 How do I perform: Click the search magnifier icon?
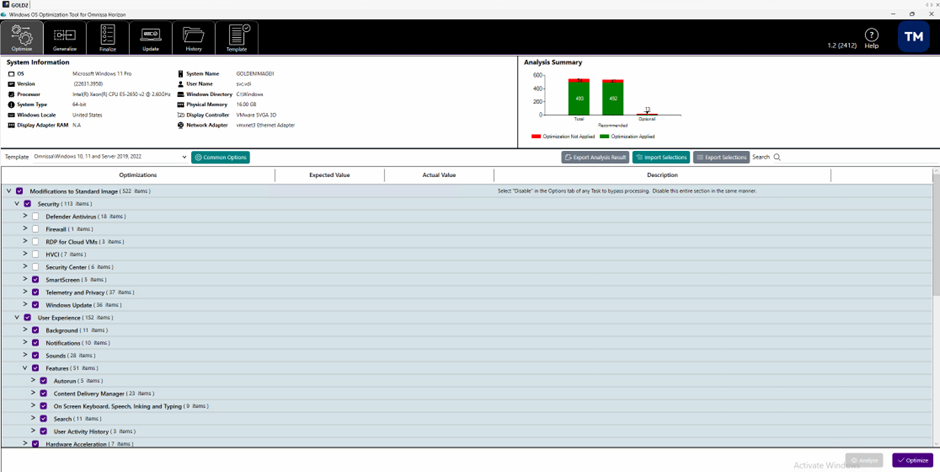point(777,157)
